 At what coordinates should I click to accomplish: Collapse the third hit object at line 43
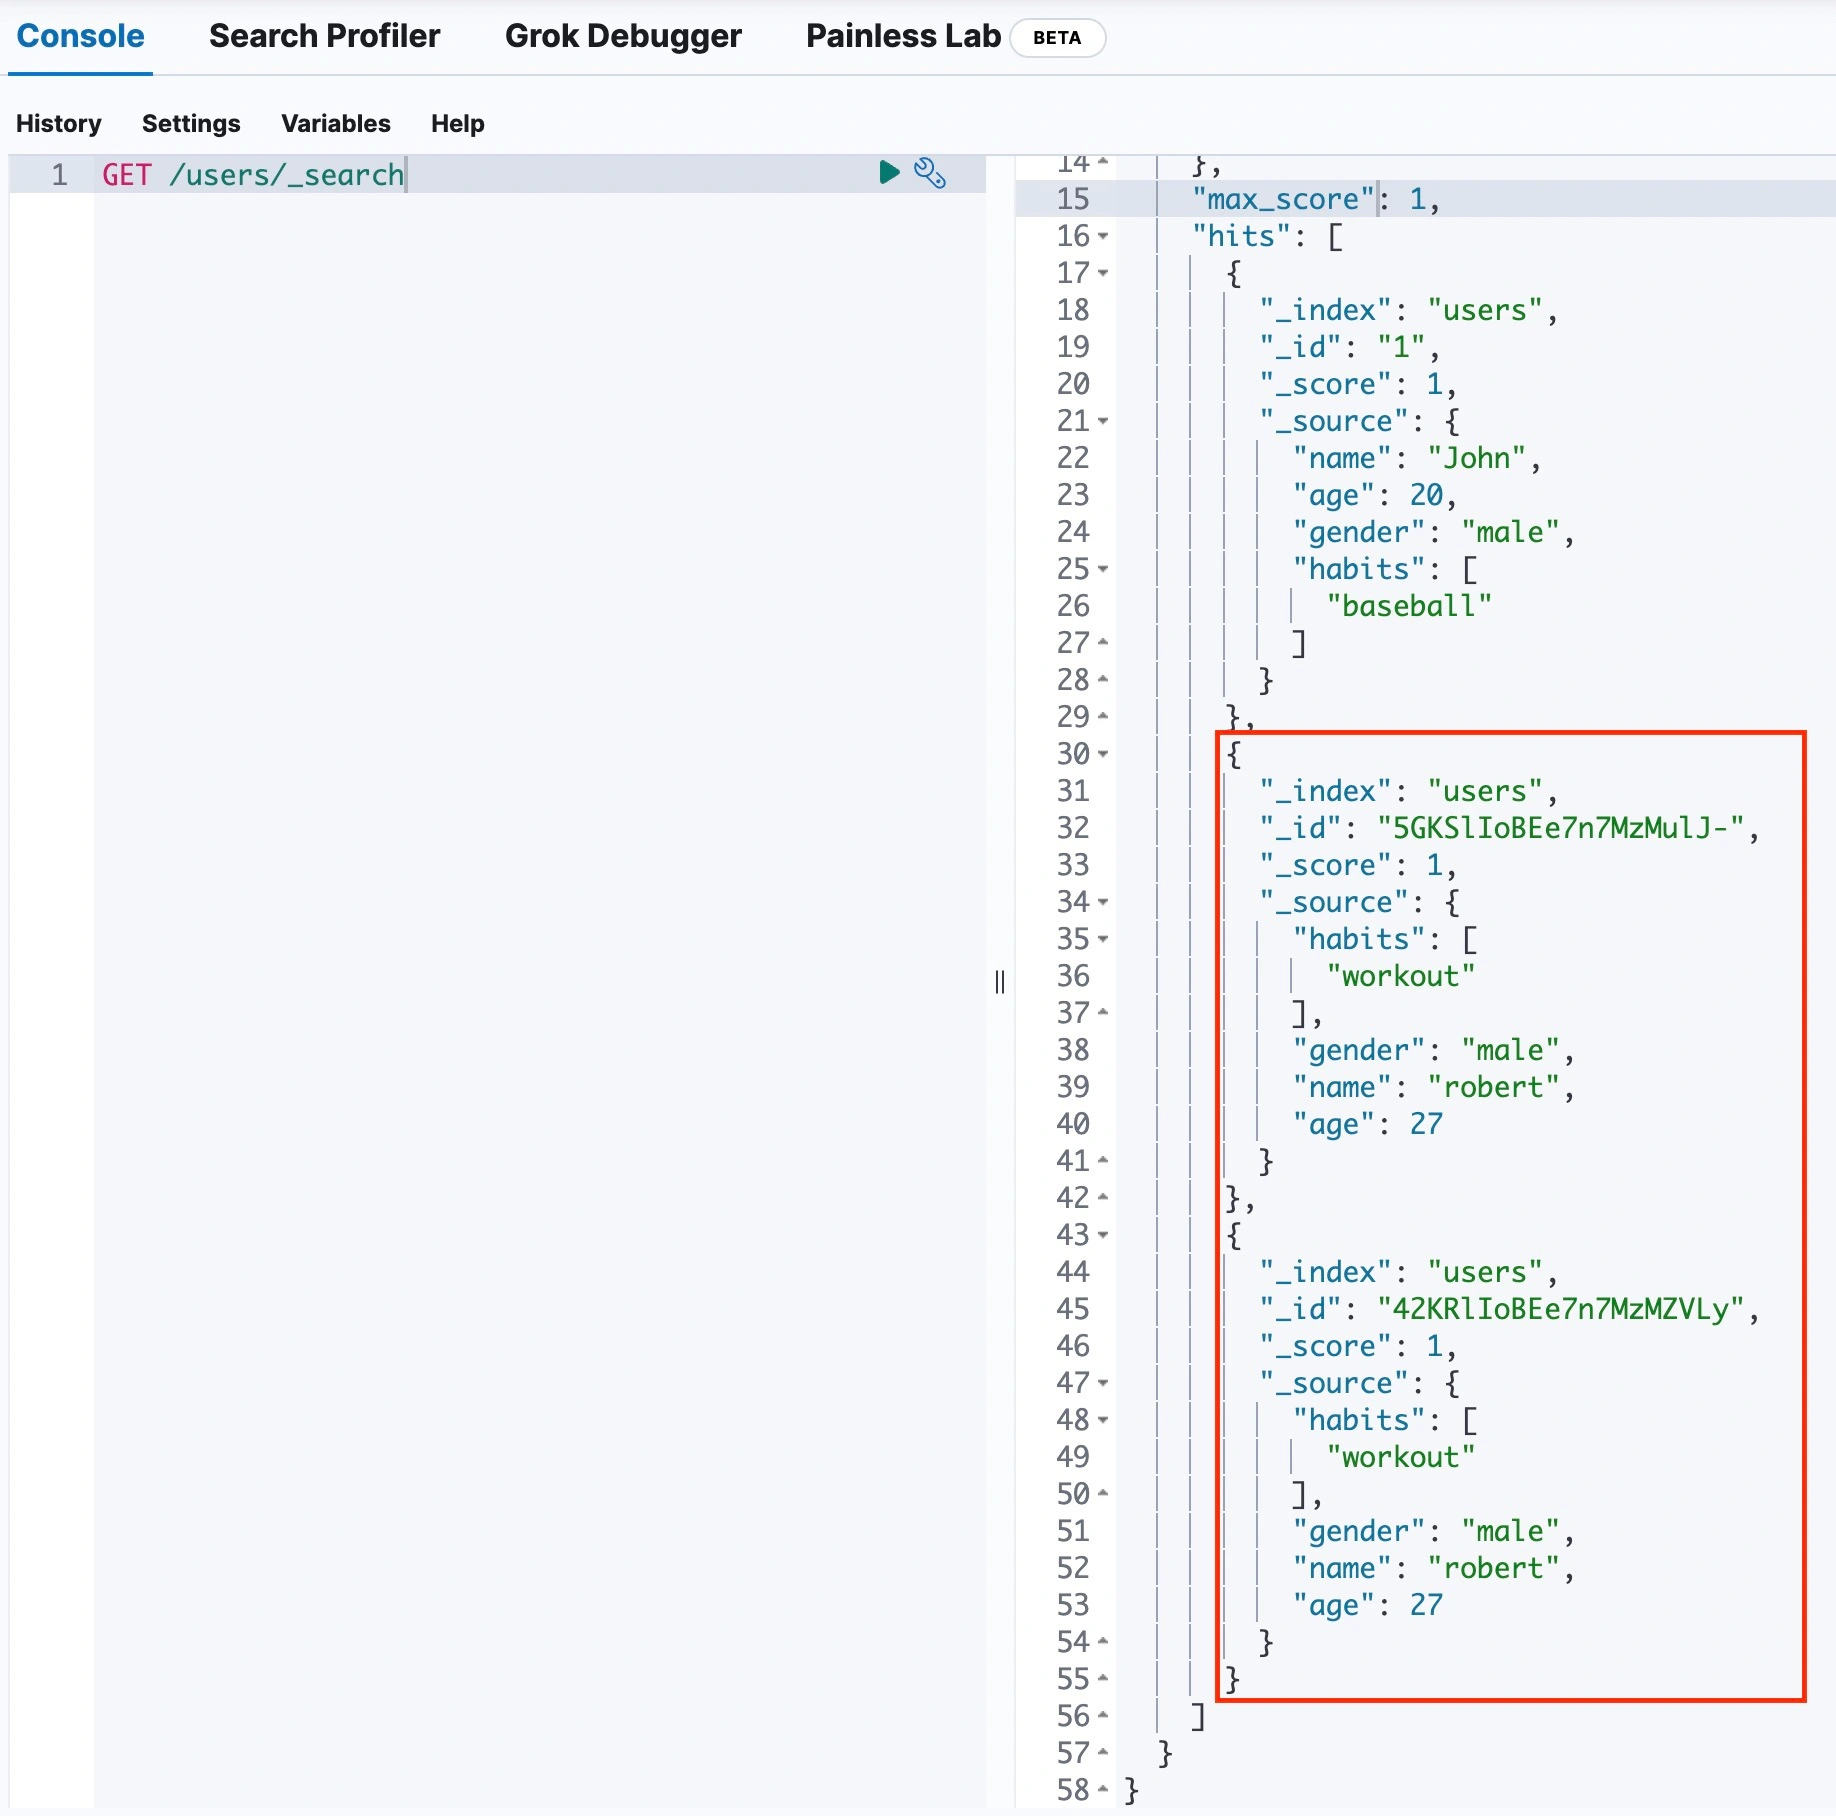[x=1103, y=1236]
